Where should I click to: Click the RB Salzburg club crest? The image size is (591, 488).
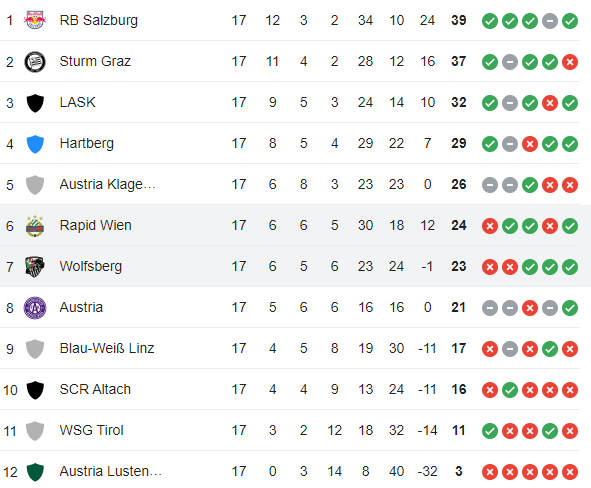coord(35,20)
